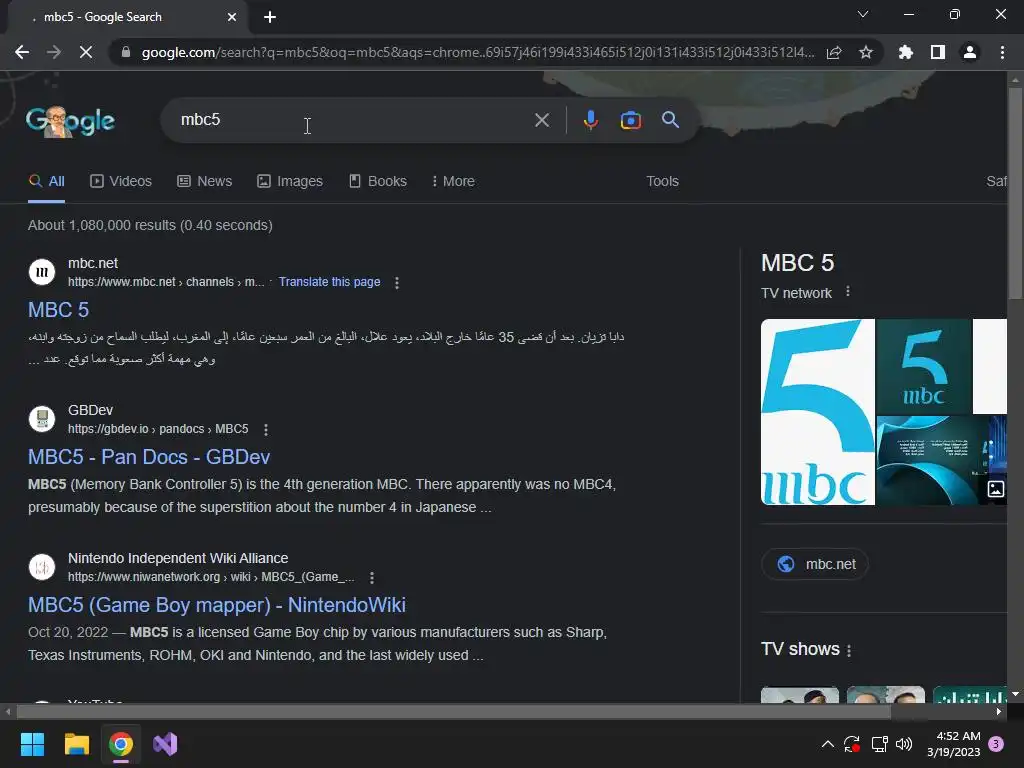Submit the search with the magnifier icon
Viewport: 1024px width, 768px height.
click(670, 120)
